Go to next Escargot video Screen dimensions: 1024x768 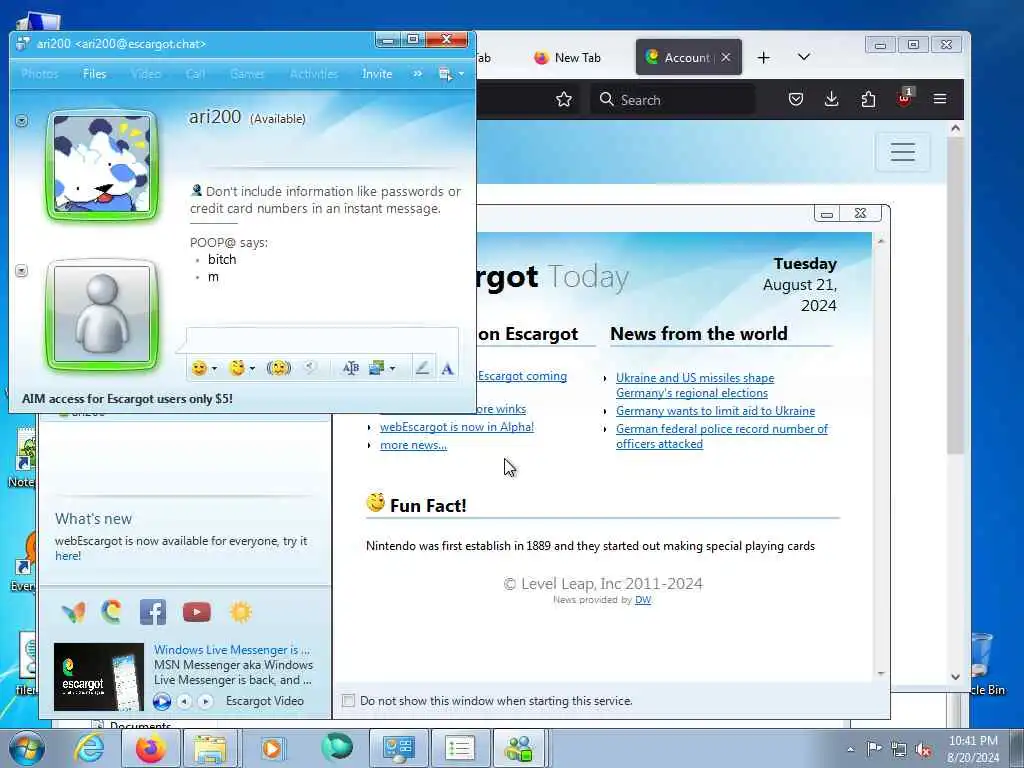[205, 701]
